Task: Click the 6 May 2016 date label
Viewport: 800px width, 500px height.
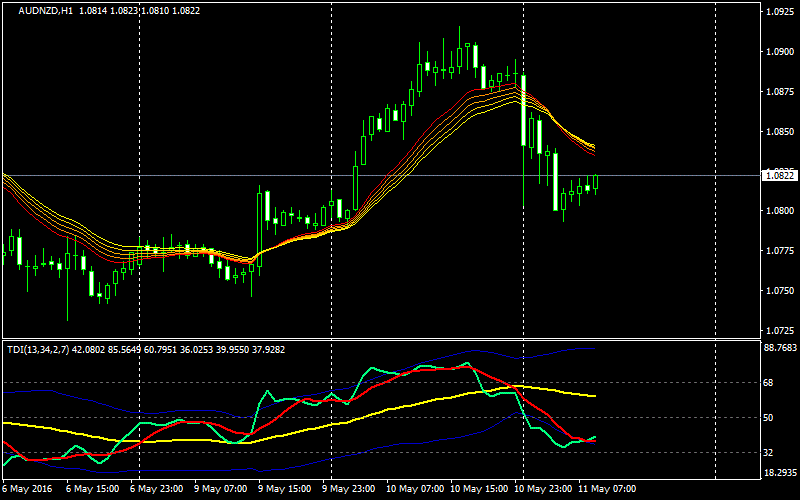Action: pyautogui.click(x=29, y=490)
